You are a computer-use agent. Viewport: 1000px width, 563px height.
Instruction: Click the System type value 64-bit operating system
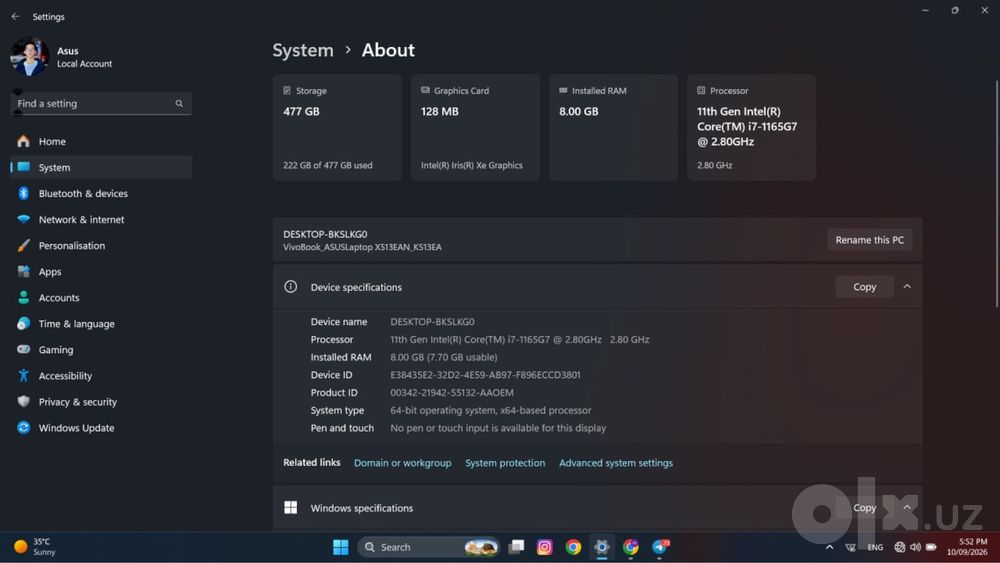[490, 411]
